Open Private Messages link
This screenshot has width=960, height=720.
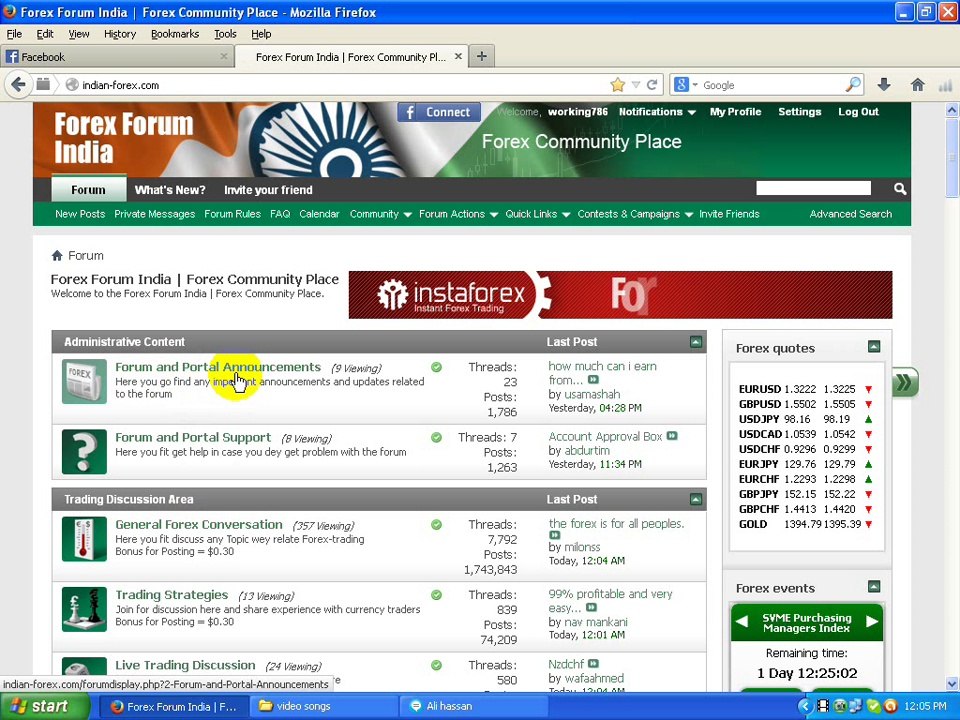point(154,214)
